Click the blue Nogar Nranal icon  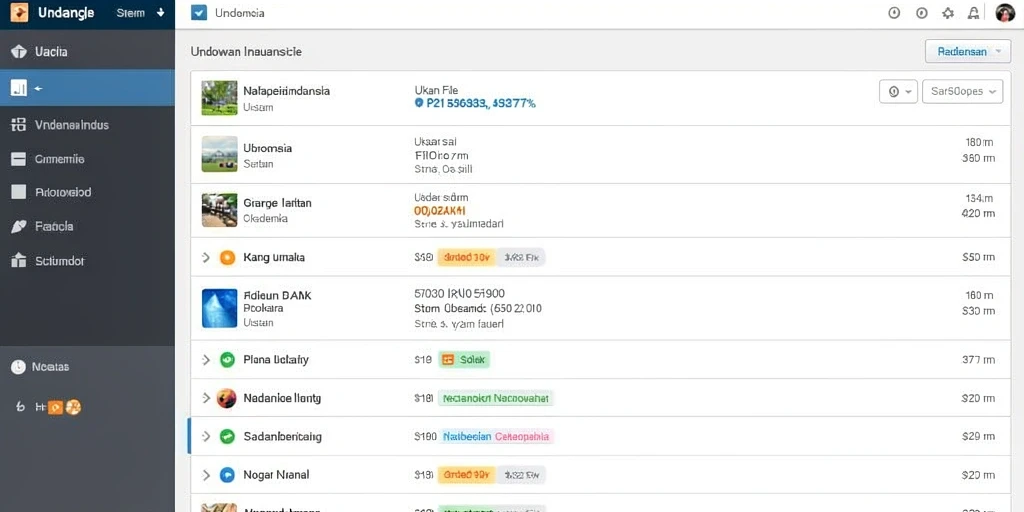[x=227, y=475]
